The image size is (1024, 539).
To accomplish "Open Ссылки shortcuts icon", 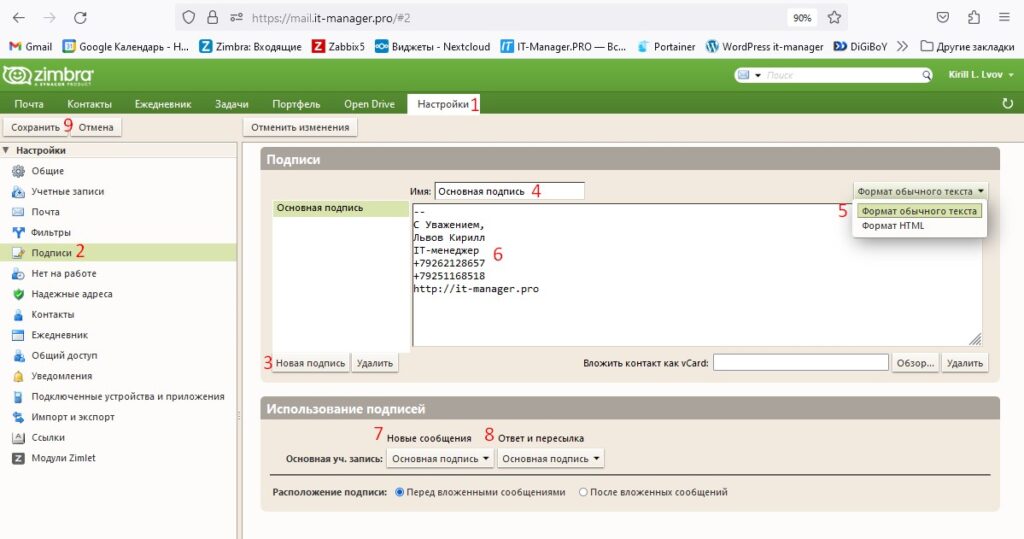I will point(18,438).
